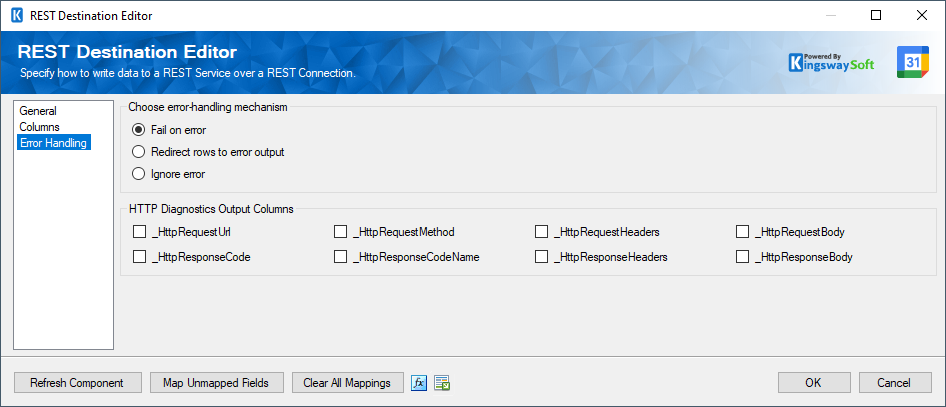Click the Google Calendar icon in header

click(x=912, y=62)
